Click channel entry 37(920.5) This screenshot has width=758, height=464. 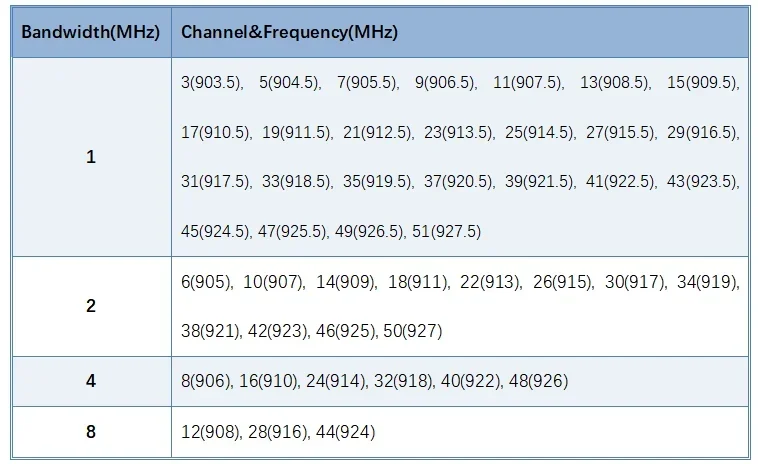456,182
